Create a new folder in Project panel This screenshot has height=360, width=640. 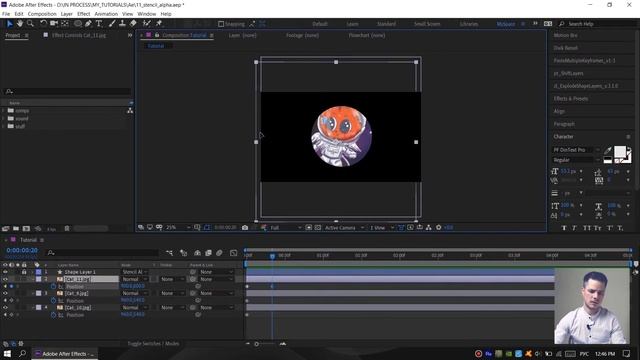(16, 229)
